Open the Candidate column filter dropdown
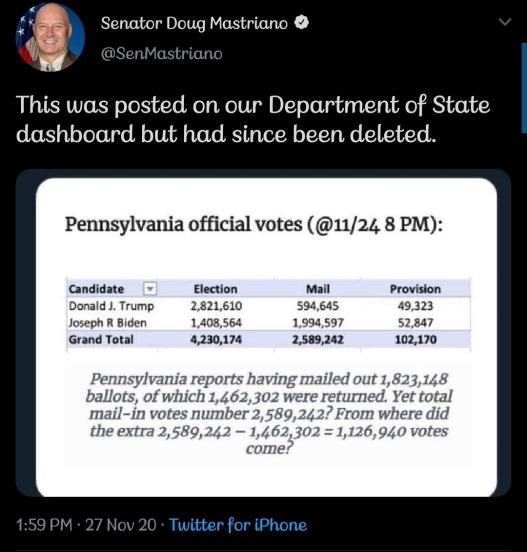The image size is (527, 552). [x=150, y=289]
